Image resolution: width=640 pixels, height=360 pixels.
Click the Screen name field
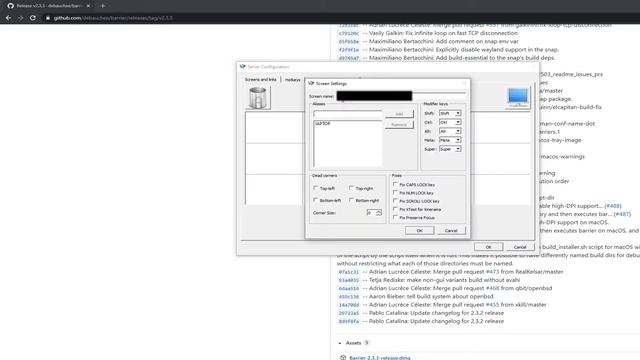coord(401,96)
